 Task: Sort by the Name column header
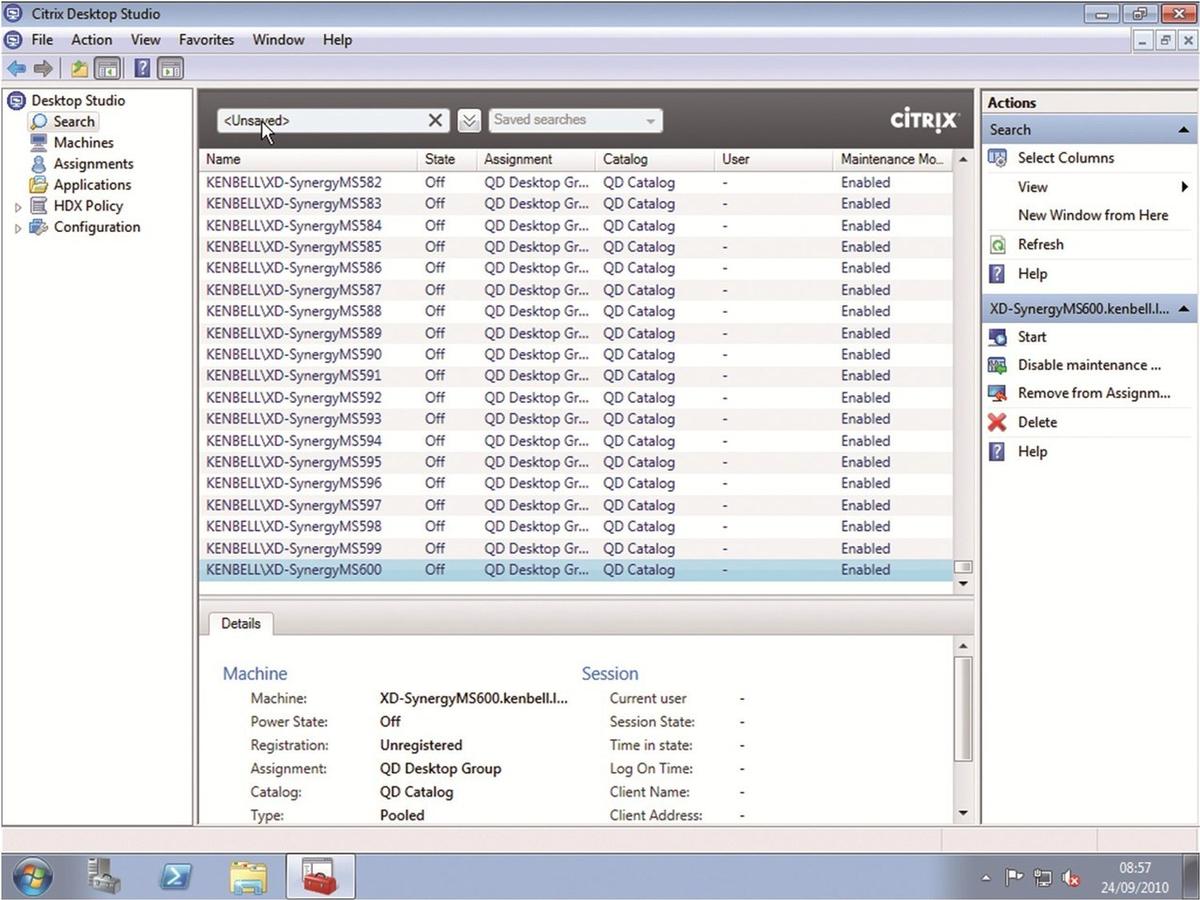tap(308, 159)
